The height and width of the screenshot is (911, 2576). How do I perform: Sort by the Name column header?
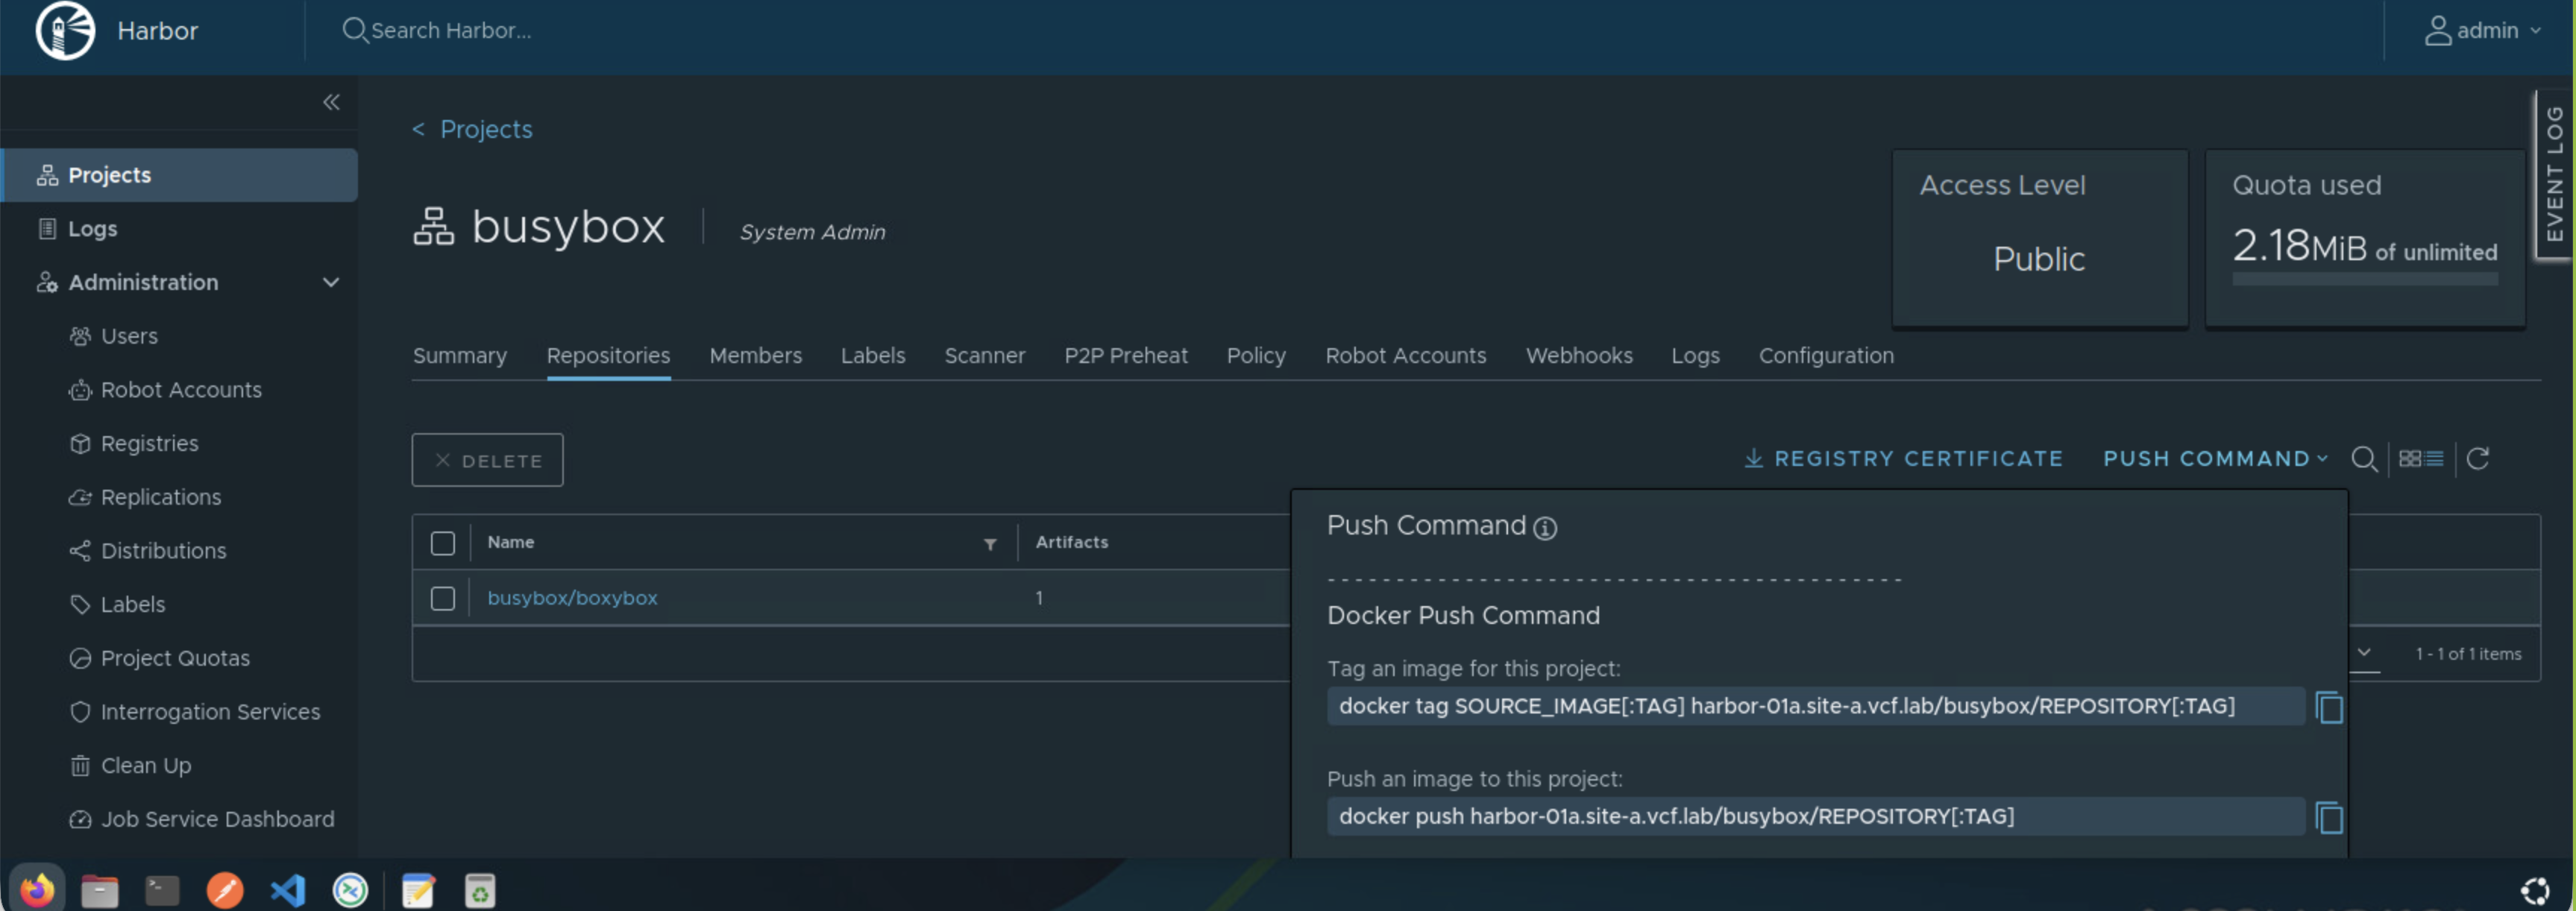pos(511,542)
